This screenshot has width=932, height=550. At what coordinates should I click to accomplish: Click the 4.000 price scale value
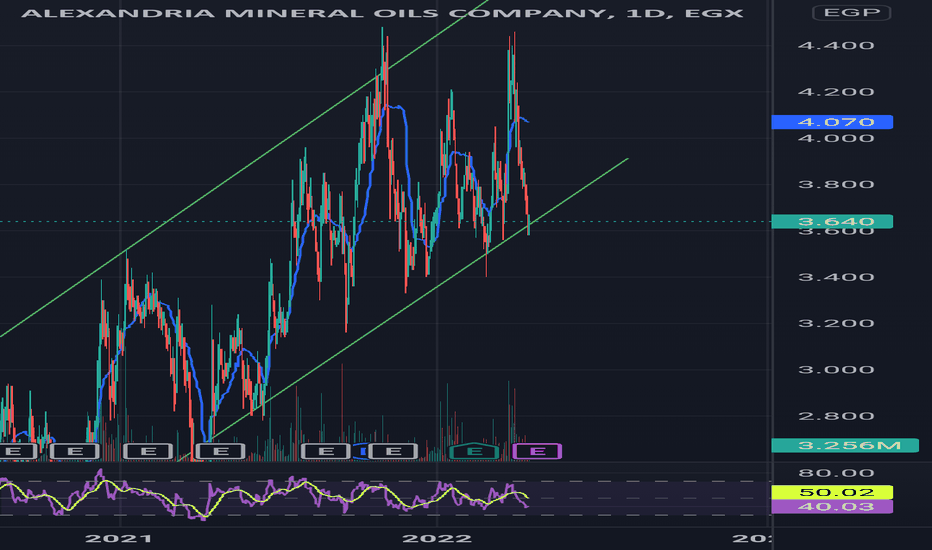click(835, 139)
